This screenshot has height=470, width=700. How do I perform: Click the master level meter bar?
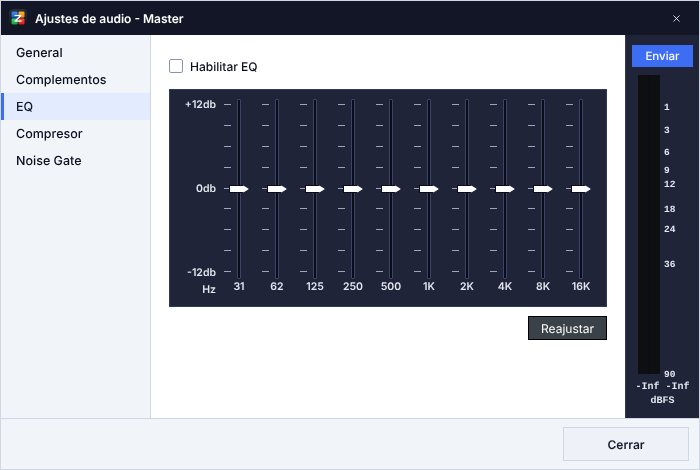coord(649,224)
